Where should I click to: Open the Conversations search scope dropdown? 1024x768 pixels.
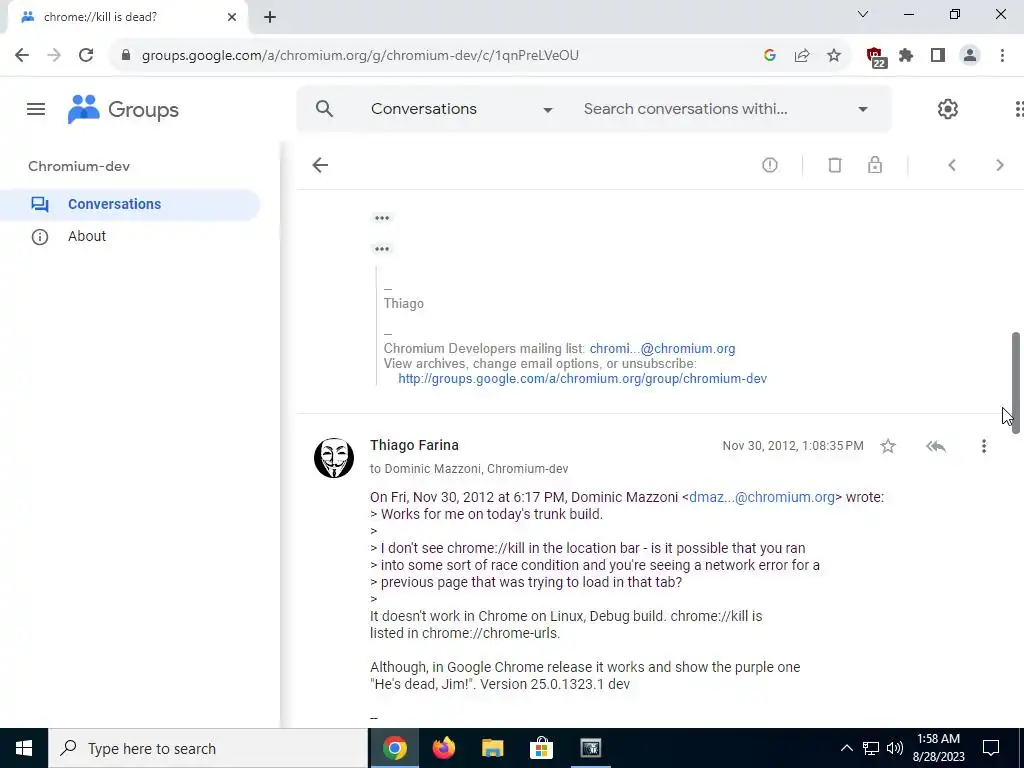(462, 109)
